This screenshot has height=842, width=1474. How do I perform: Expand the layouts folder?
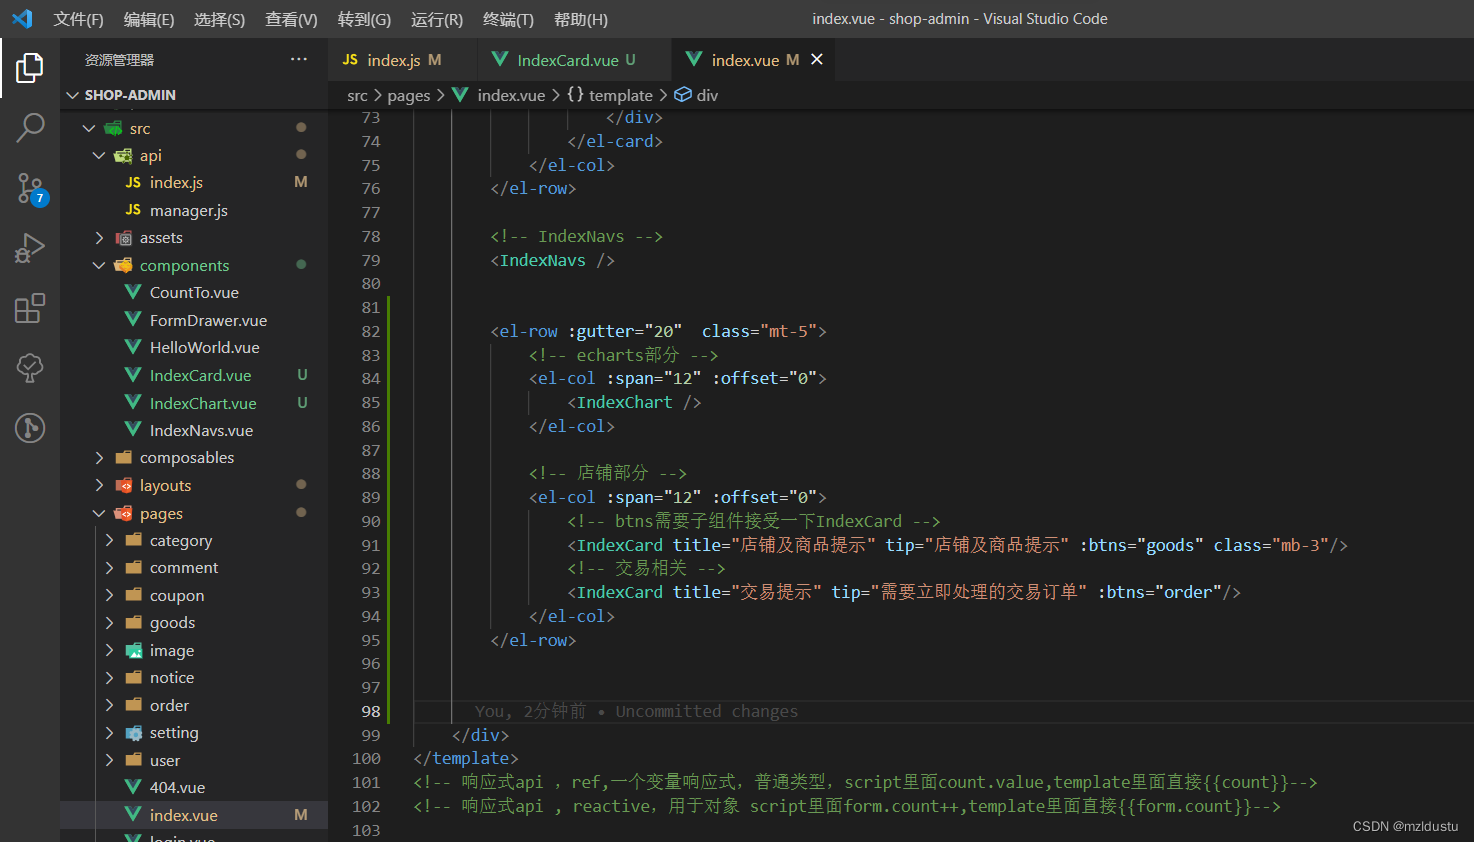click(99, 485)
